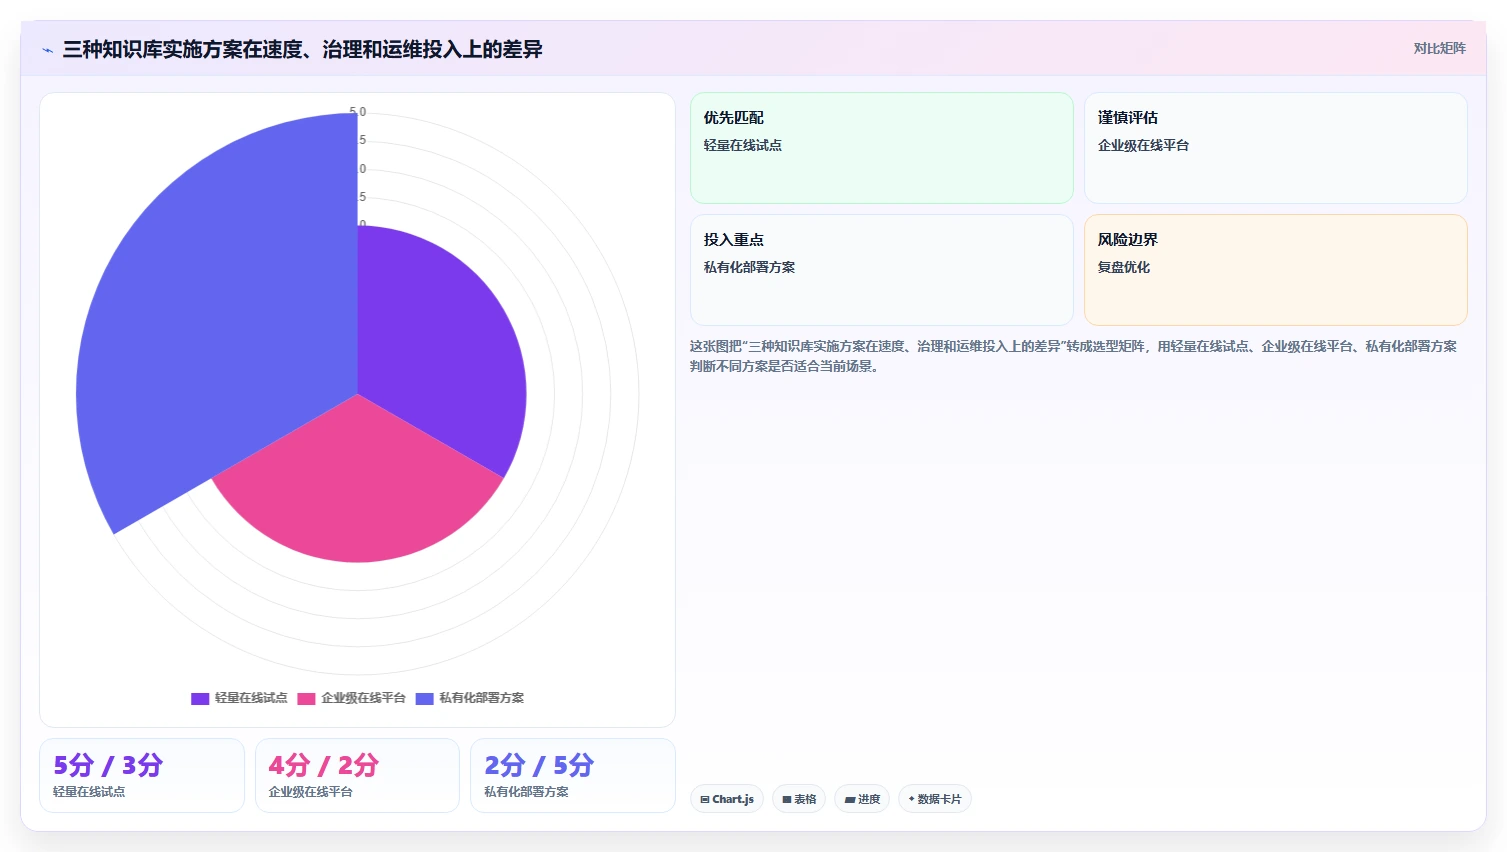Open the 风险边界 card

pos(1275,270)
